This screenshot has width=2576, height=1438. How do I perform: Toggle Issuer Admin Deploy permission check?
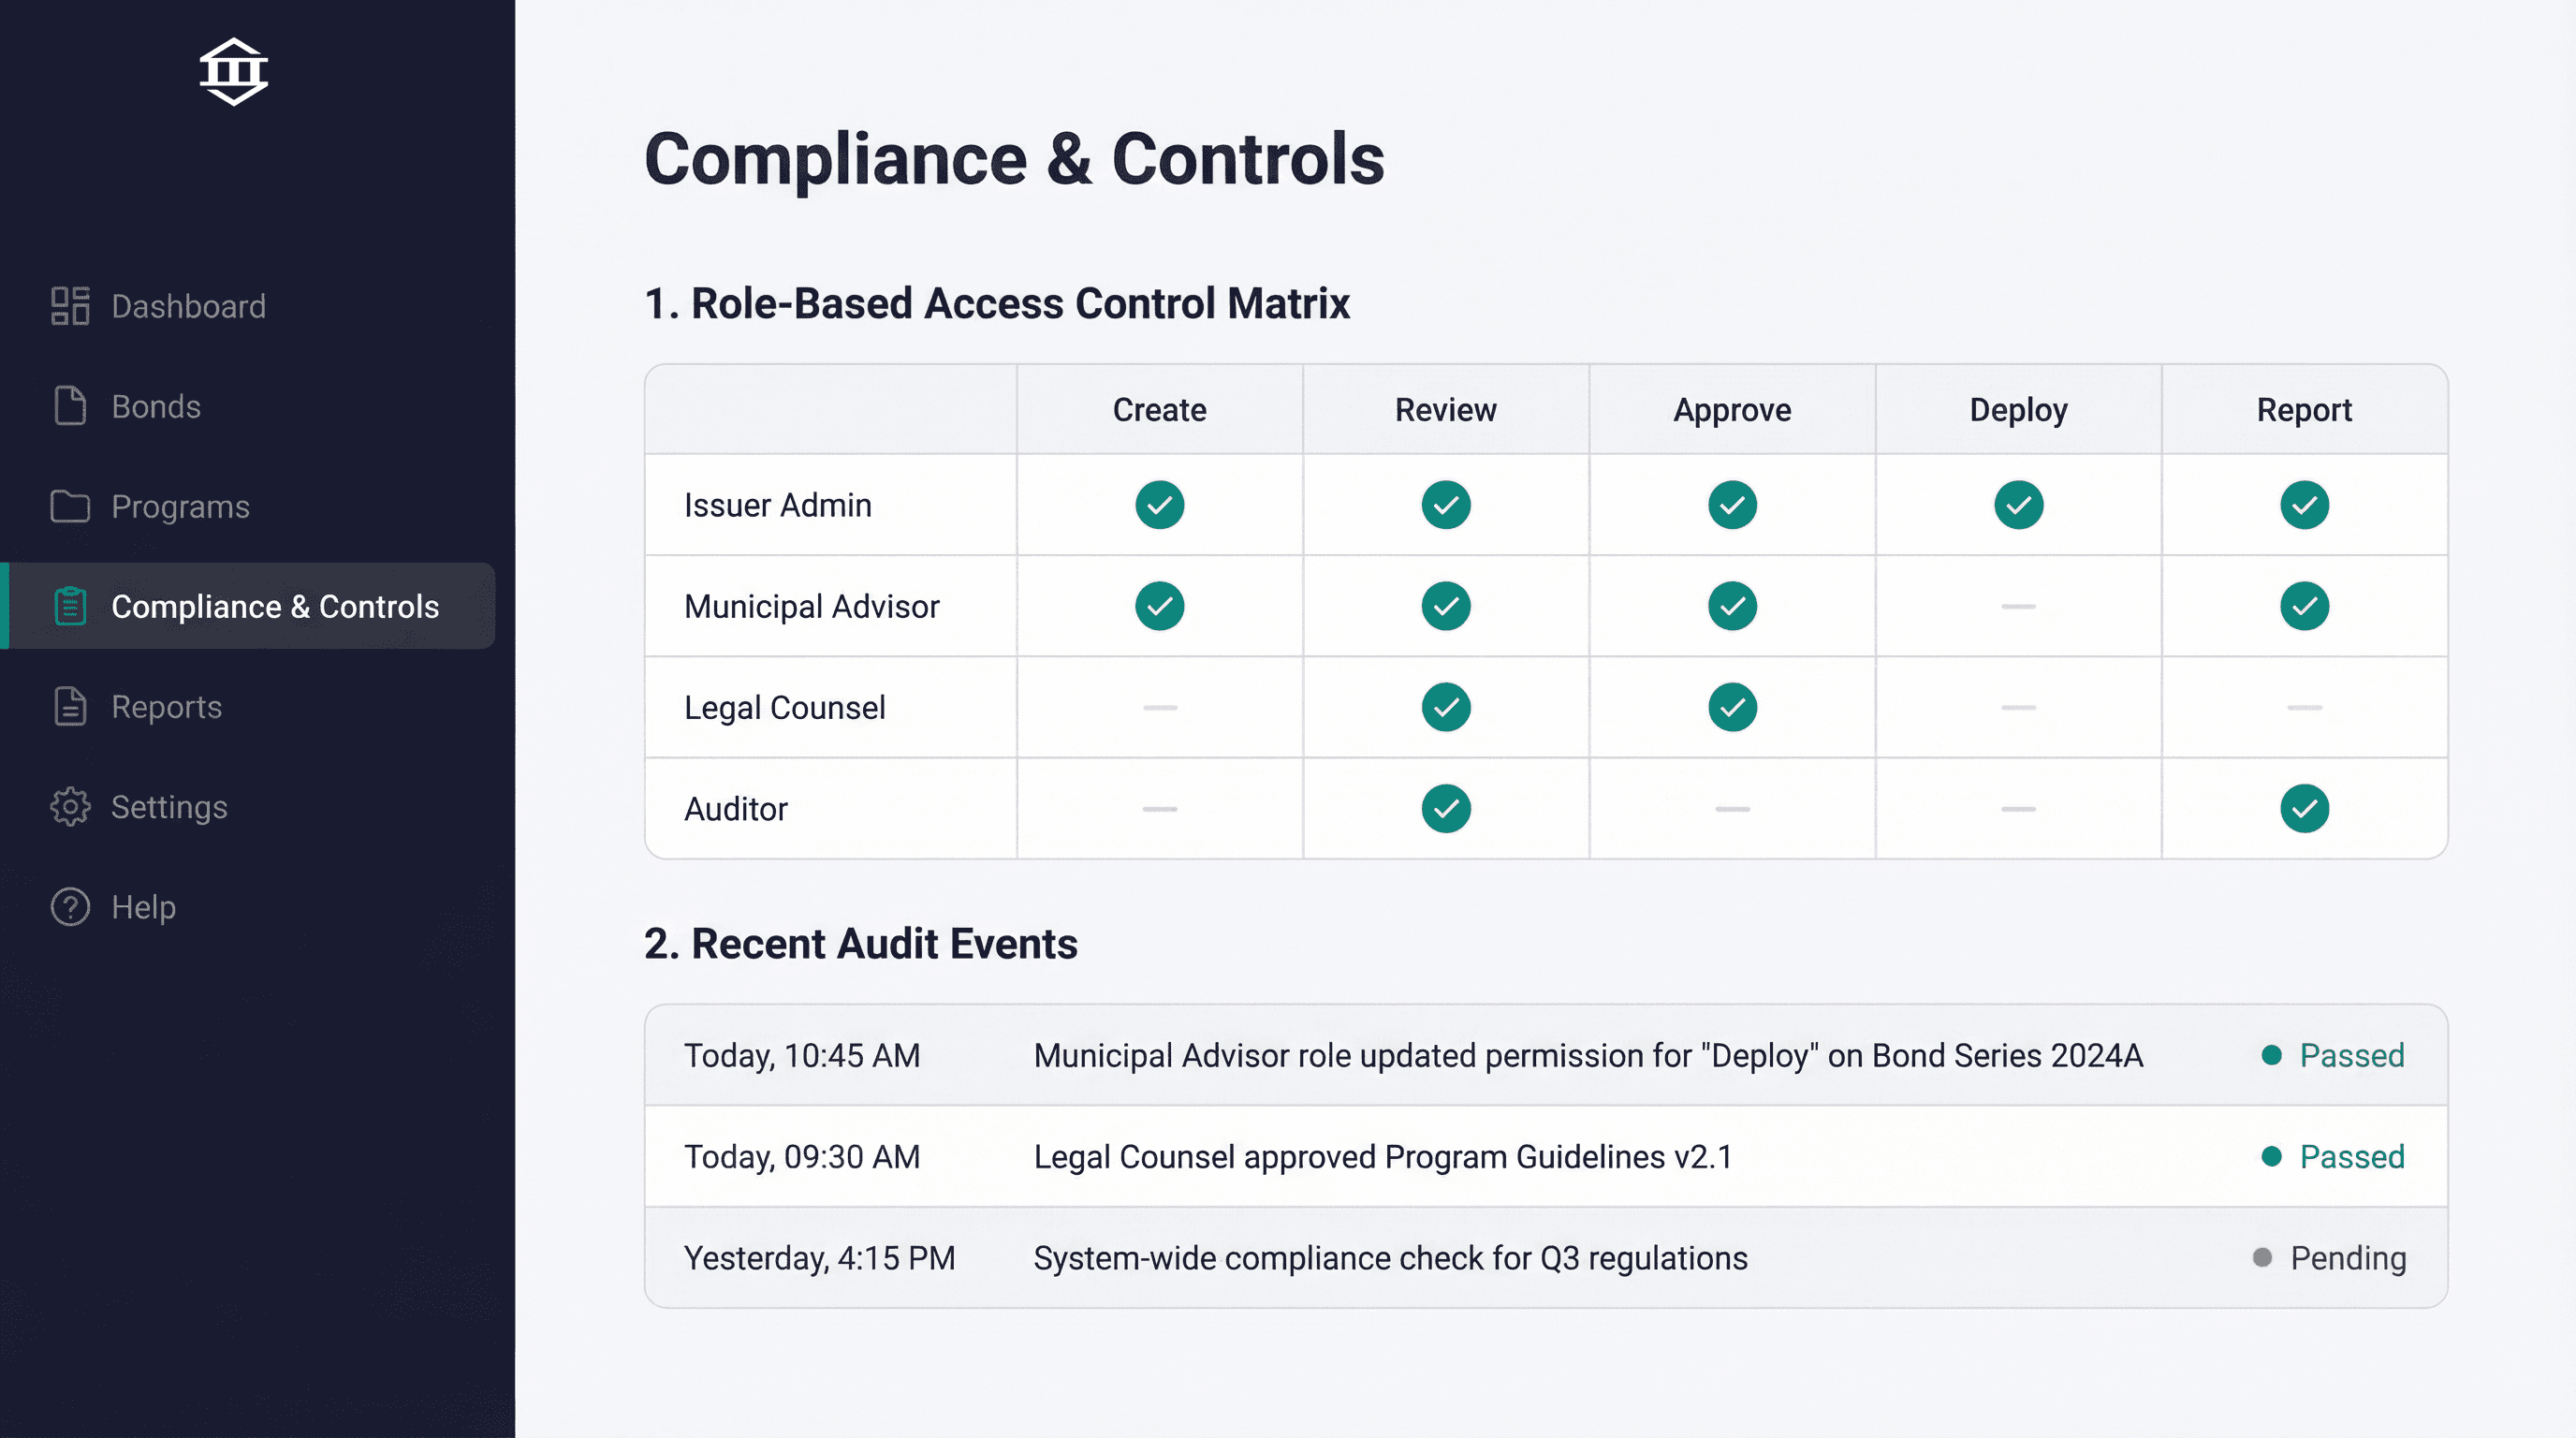(x=2019, y=505)
